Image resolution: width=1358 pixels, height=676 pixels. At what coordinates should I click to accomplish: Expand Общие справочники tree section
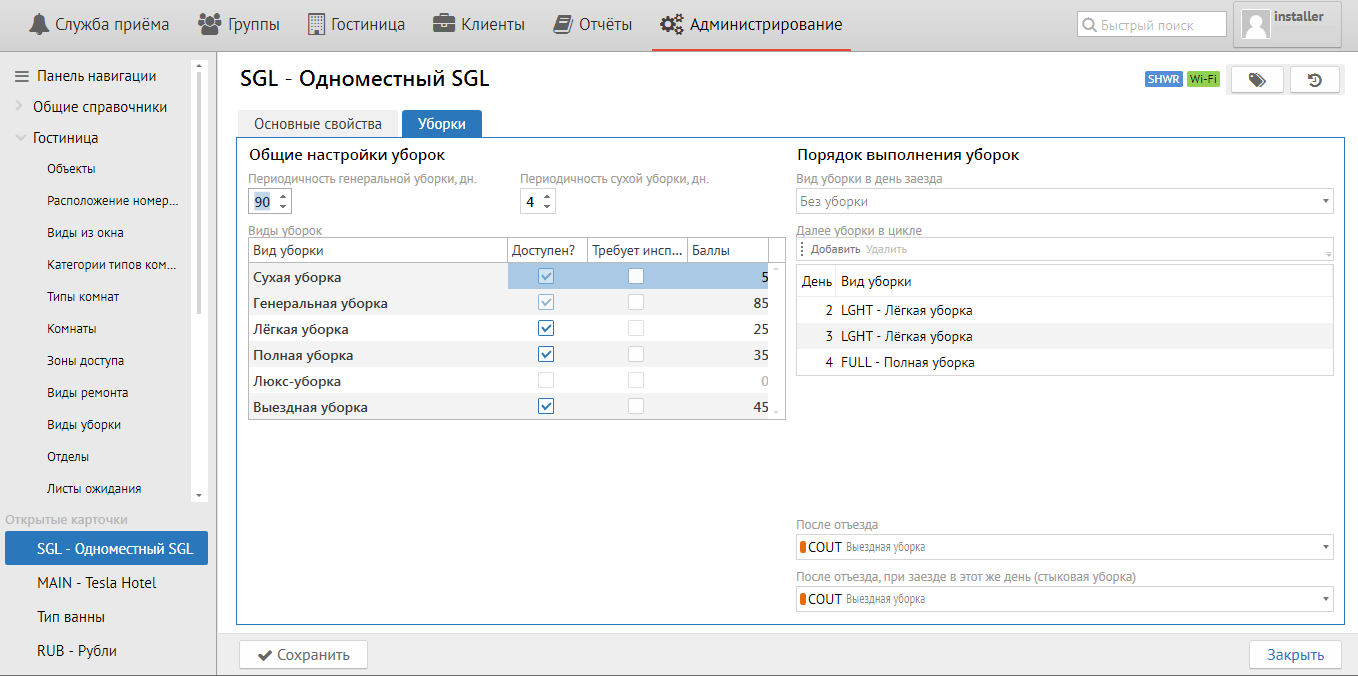click(x=20, y=107)
